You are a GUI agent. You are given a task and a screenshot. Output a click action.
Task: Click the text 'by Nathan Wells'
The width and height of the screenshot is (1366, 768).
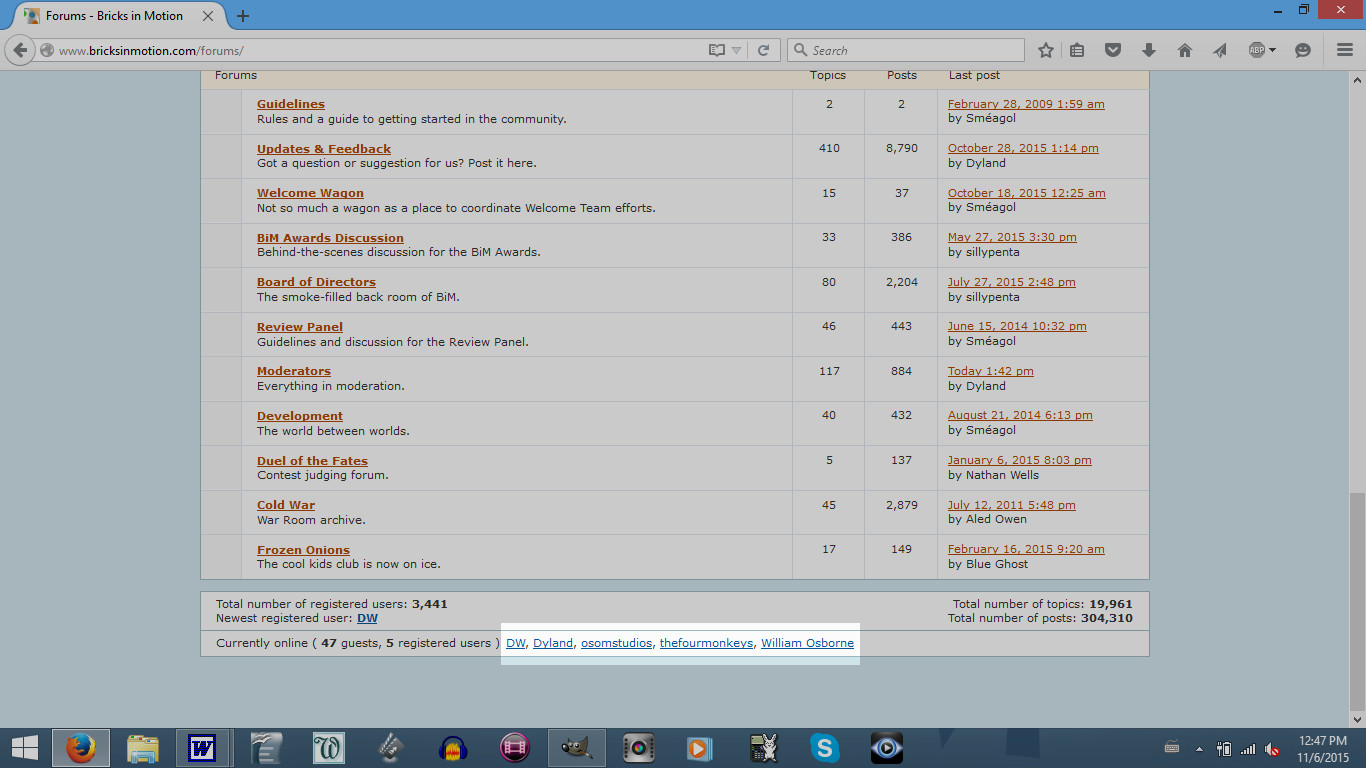[993, 475]
